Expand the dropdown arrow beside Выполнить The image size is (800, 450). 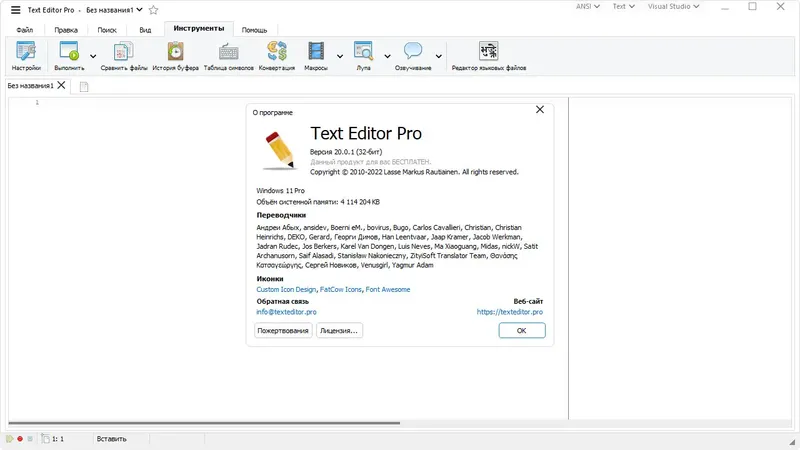pyautogui.click(x=93, y=56)
